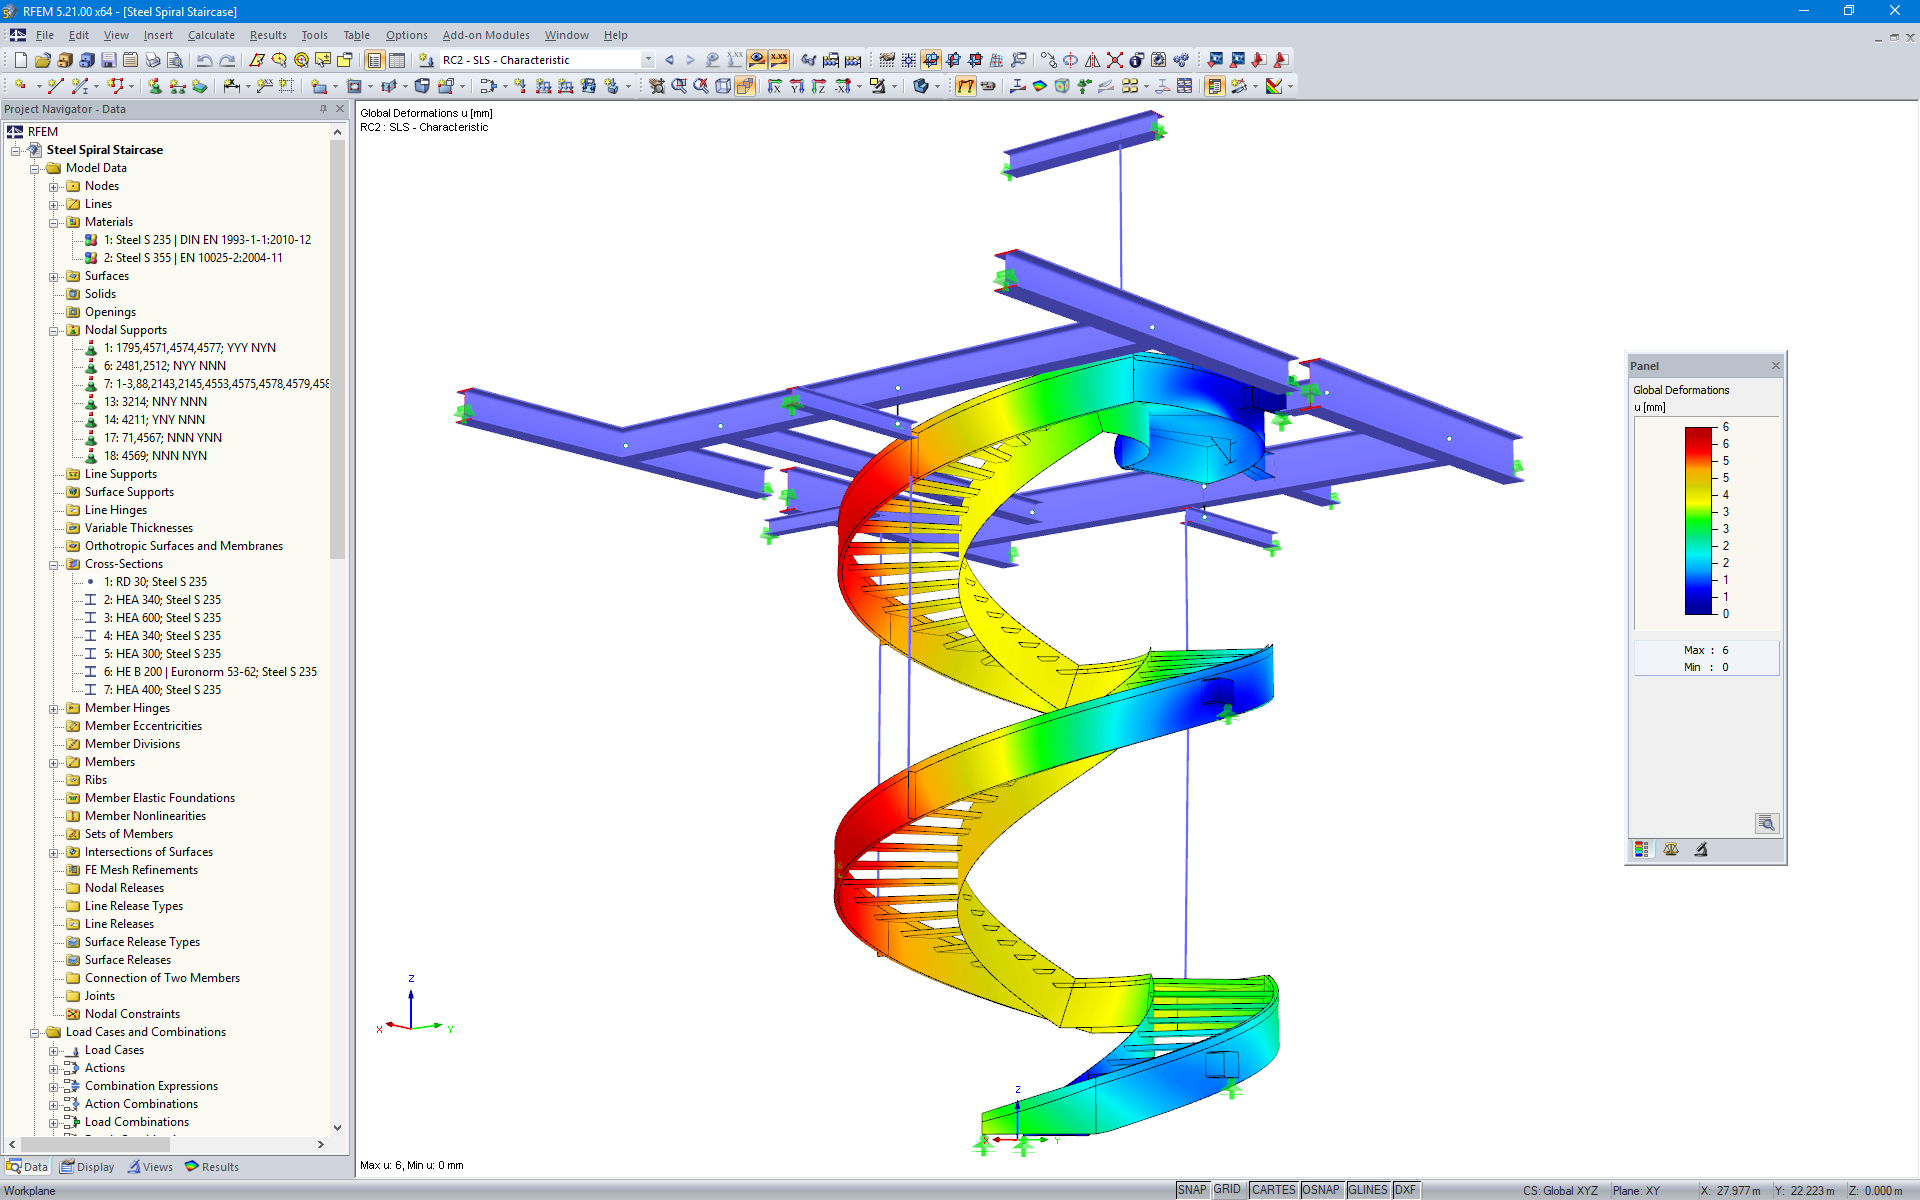Click the deformation results icon
Screen dimensions: 1920x1200
965,86
